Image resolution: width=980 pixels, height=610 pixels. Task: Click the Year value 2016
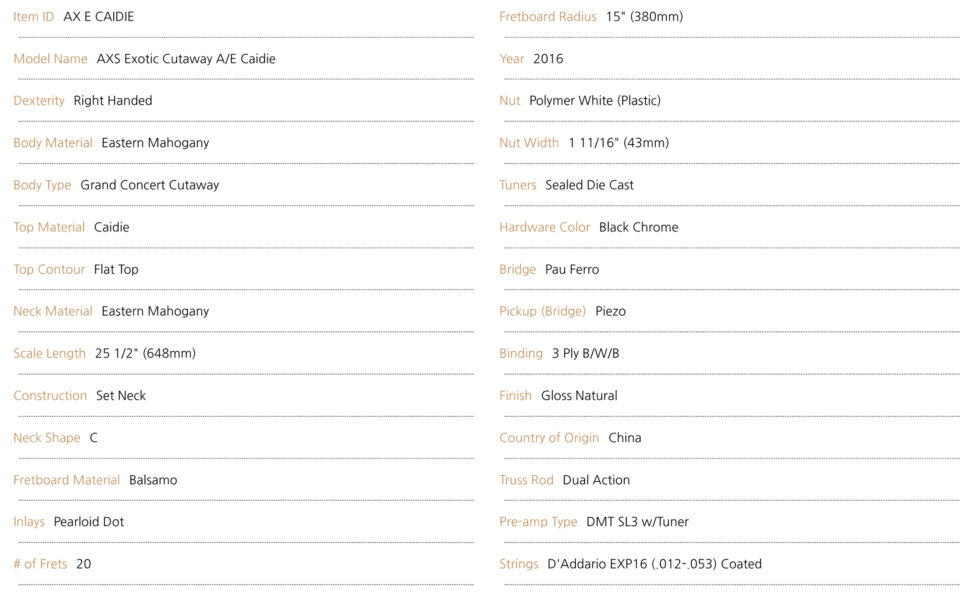coord(548,59)
